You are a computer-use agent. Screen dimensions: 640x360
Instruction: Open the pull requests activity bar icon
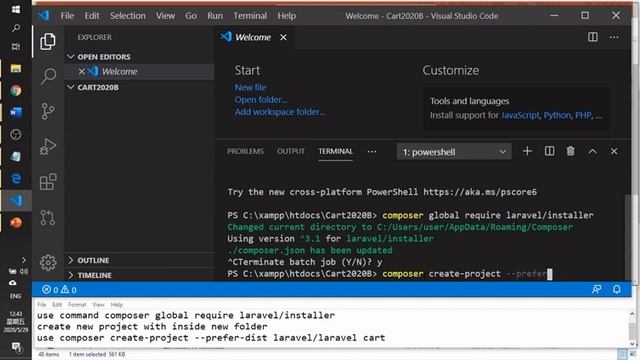tap(48, 217)
